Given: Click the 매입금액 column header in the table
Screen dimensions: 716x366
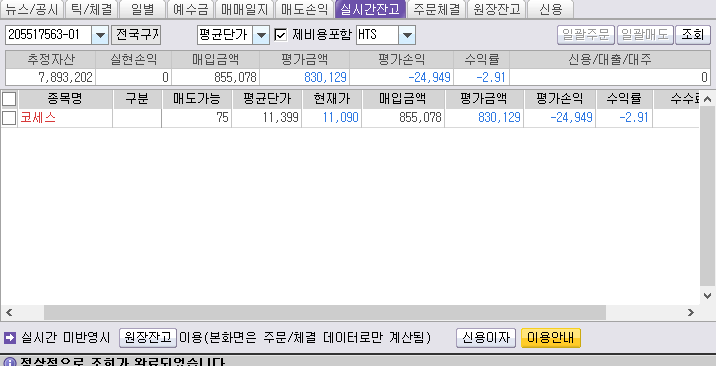Looking at the screenshot, I should 403,99.
